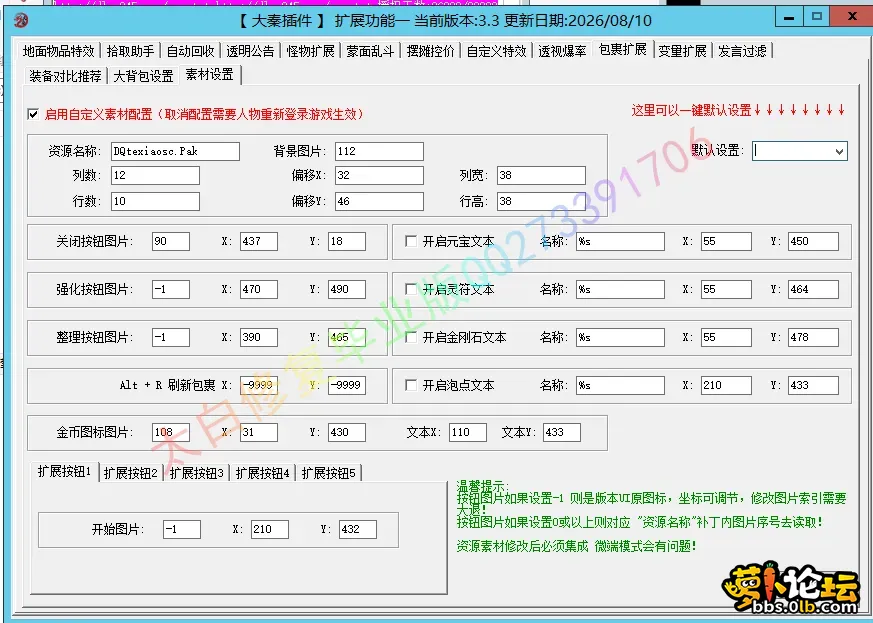Open the 发言过滤 tab
Screen dimensions: 873x623
[742, 51]
